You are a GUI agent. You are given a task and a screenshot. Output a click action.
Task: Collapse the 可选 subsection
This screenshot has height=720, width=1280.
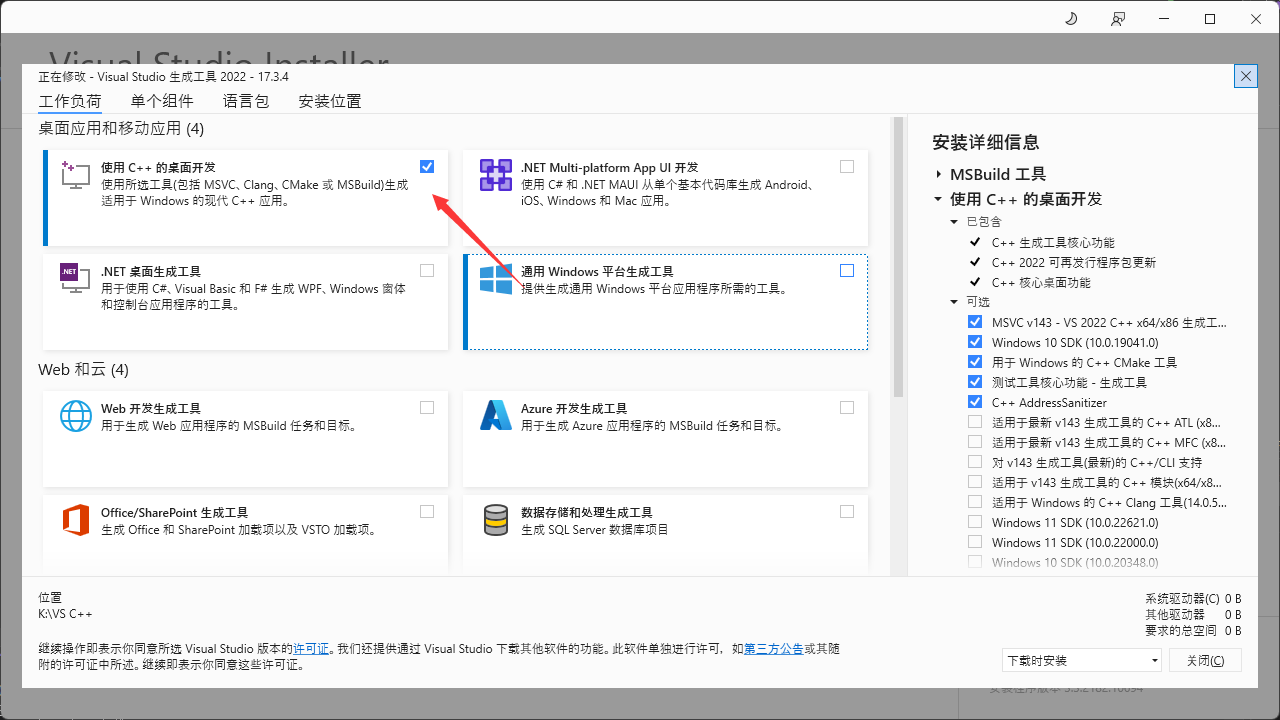tap(954, 302)
